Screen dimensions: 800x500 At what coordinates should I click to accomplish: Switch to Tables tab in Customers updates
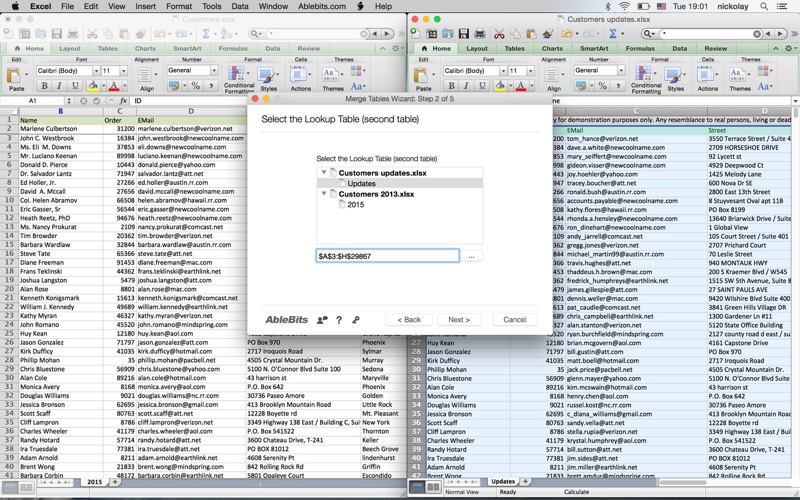(x=514, y=48)
